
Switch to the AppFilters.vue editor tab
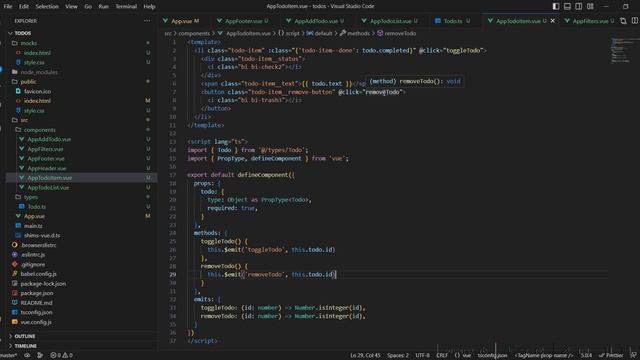[590, 21]
